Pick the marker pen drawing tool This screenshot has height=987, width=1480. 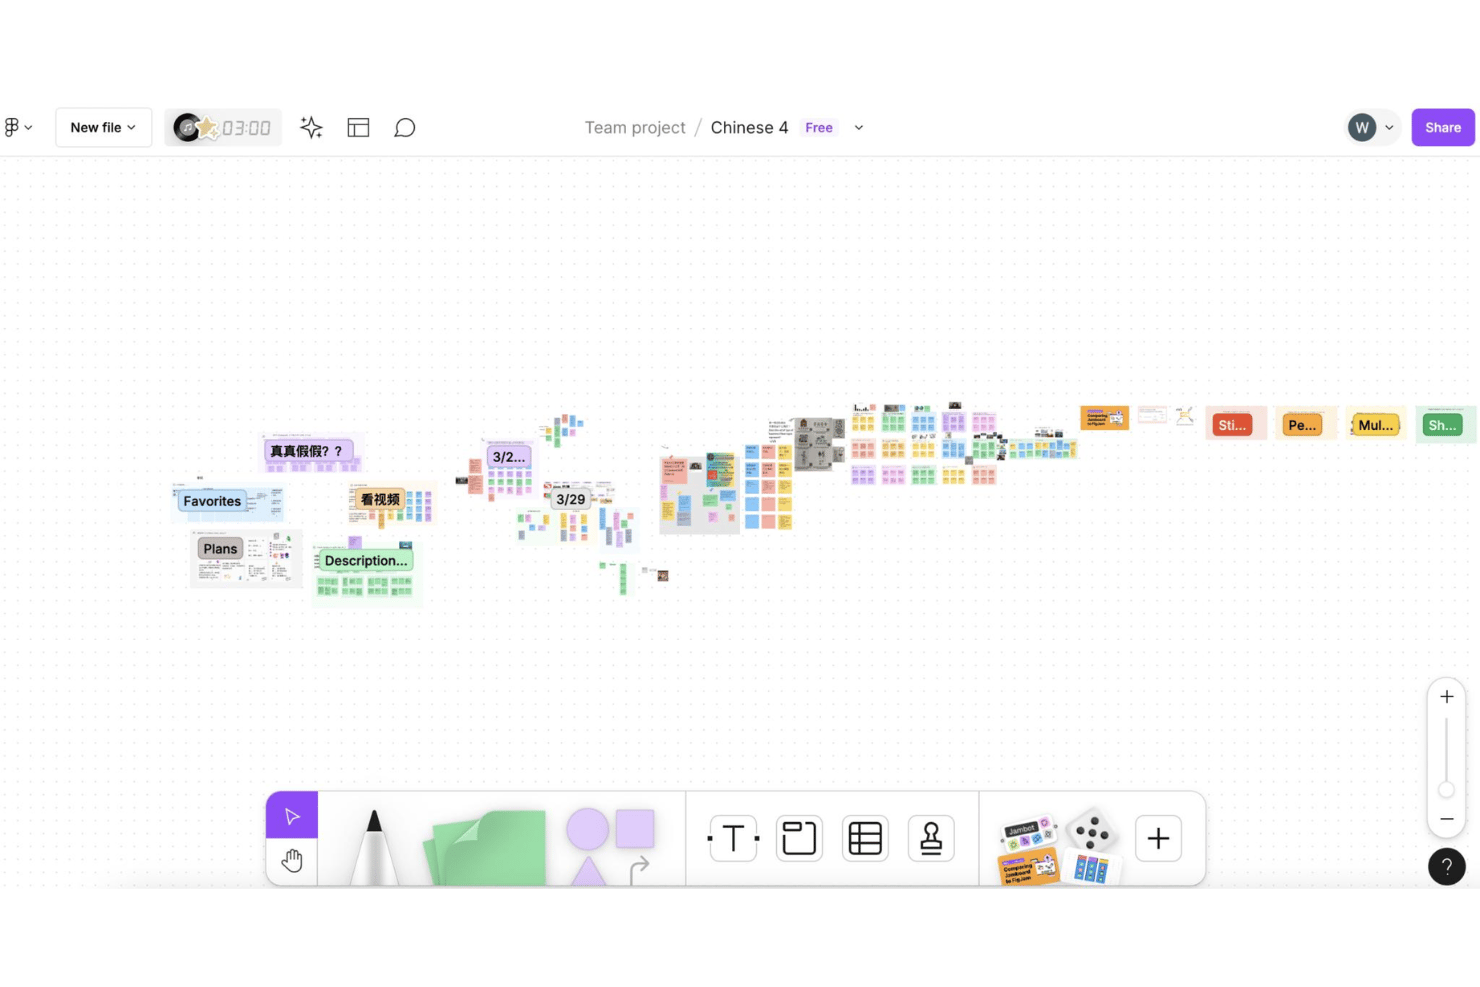tap(374, 846)
